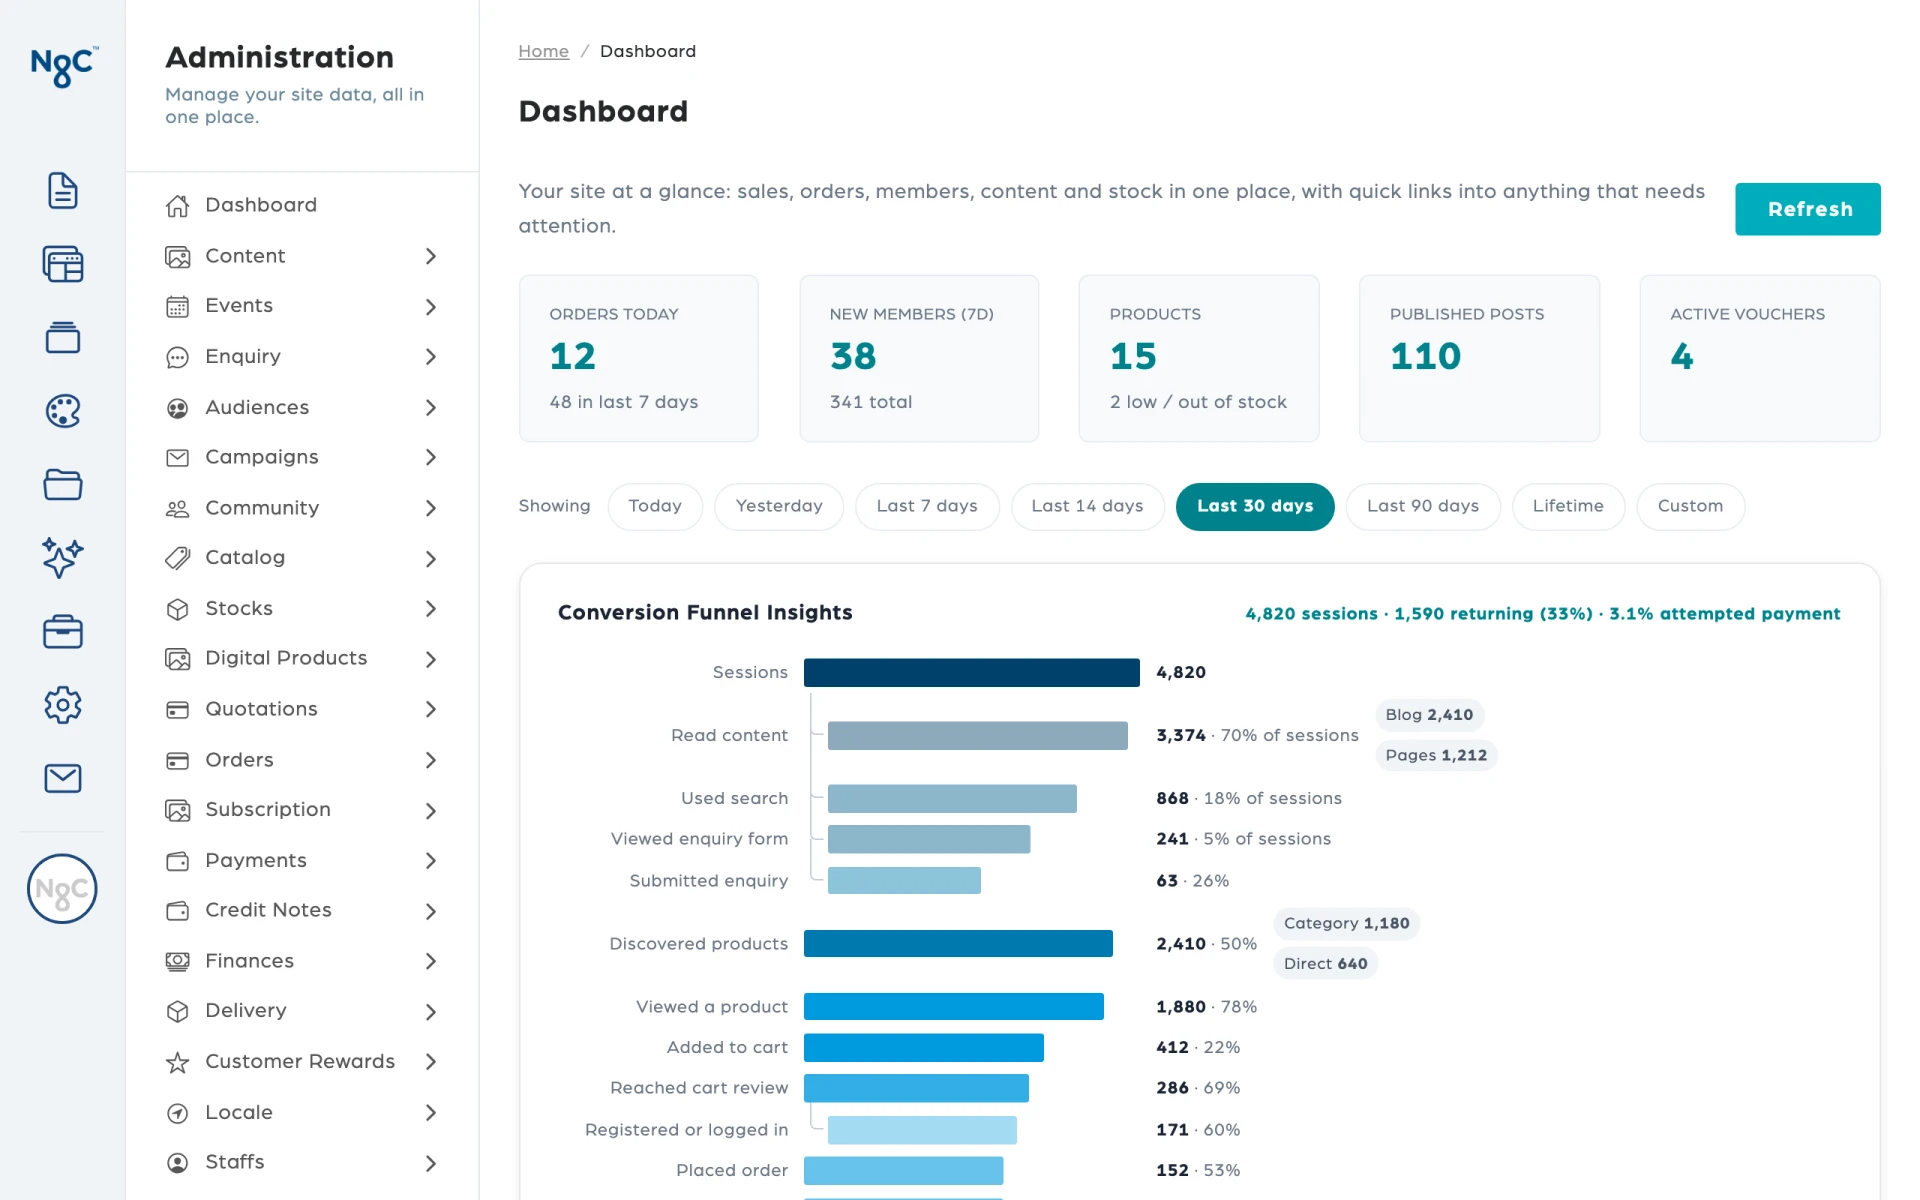The height and width of the screenshot is (1200, 1920).
Task: Click the Stocks cube icon
Action: pyautogui.click(x=177, y=609)
